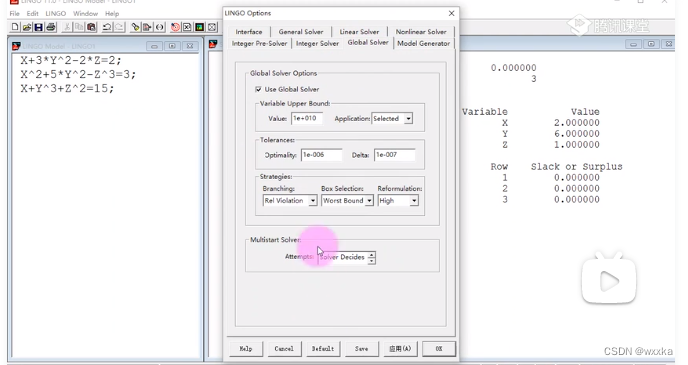Click the model line X+3*Y^2-2*Z=2;
Screen dimensions: 688x365
71,61
